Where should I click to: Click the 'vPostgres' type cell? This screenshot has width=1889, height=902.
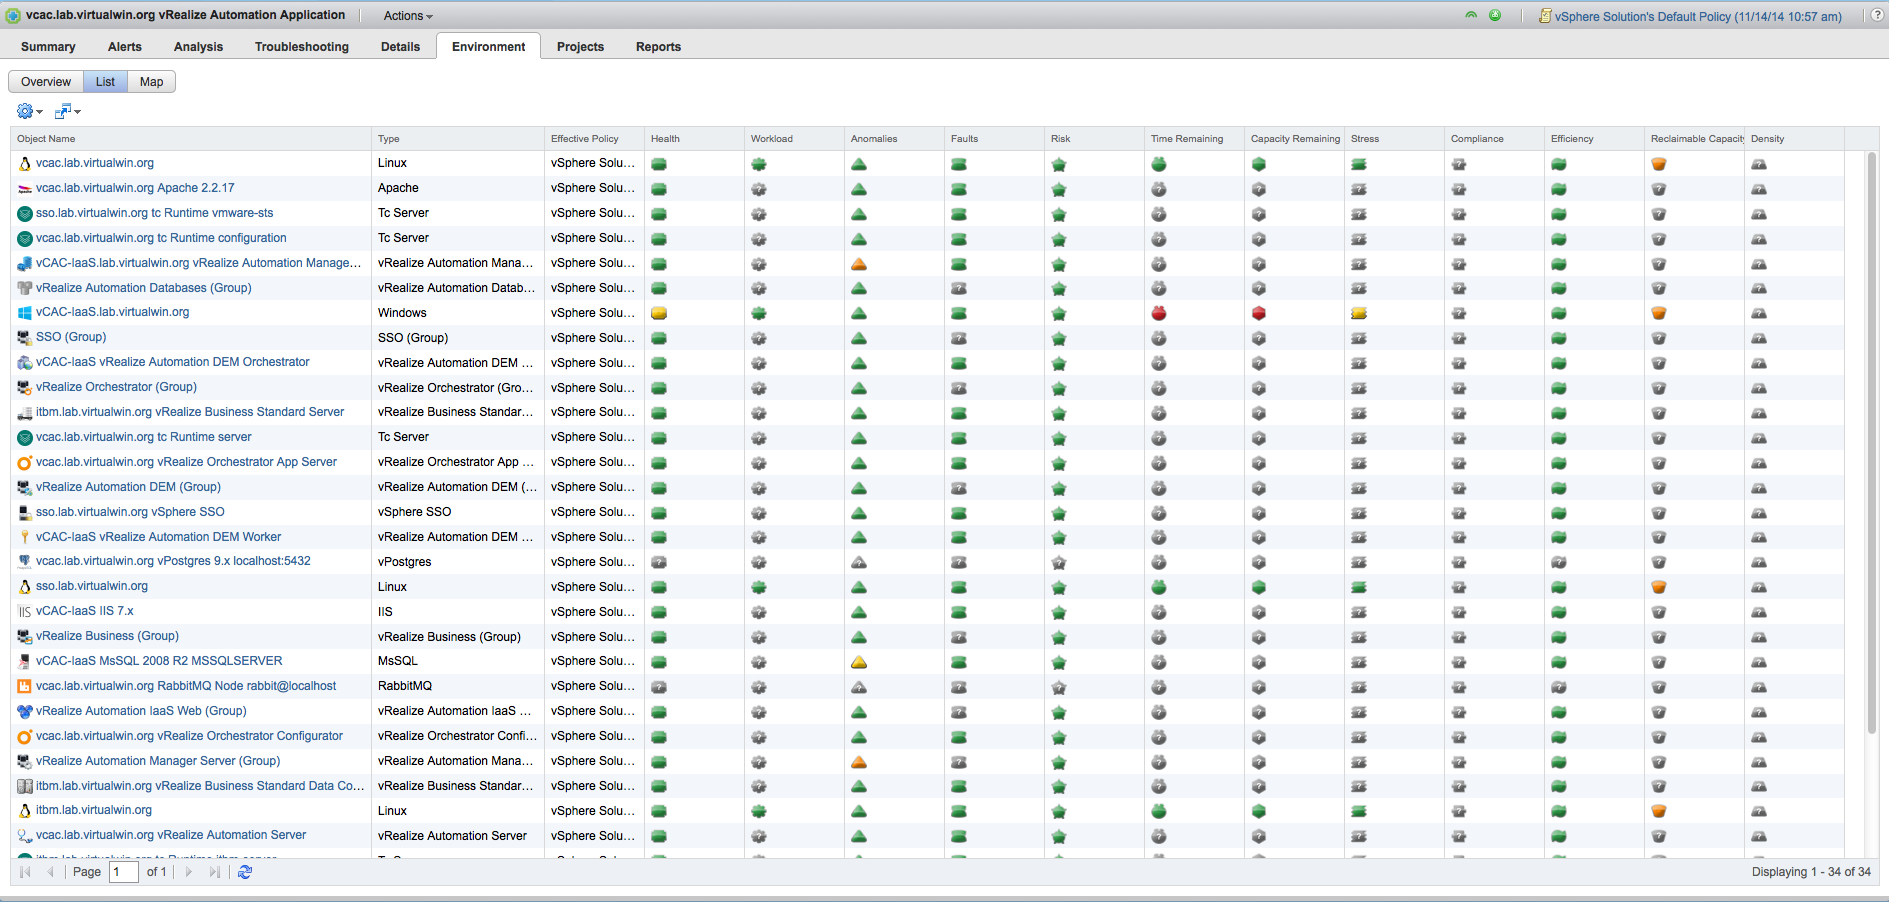(x=458, y=562)
